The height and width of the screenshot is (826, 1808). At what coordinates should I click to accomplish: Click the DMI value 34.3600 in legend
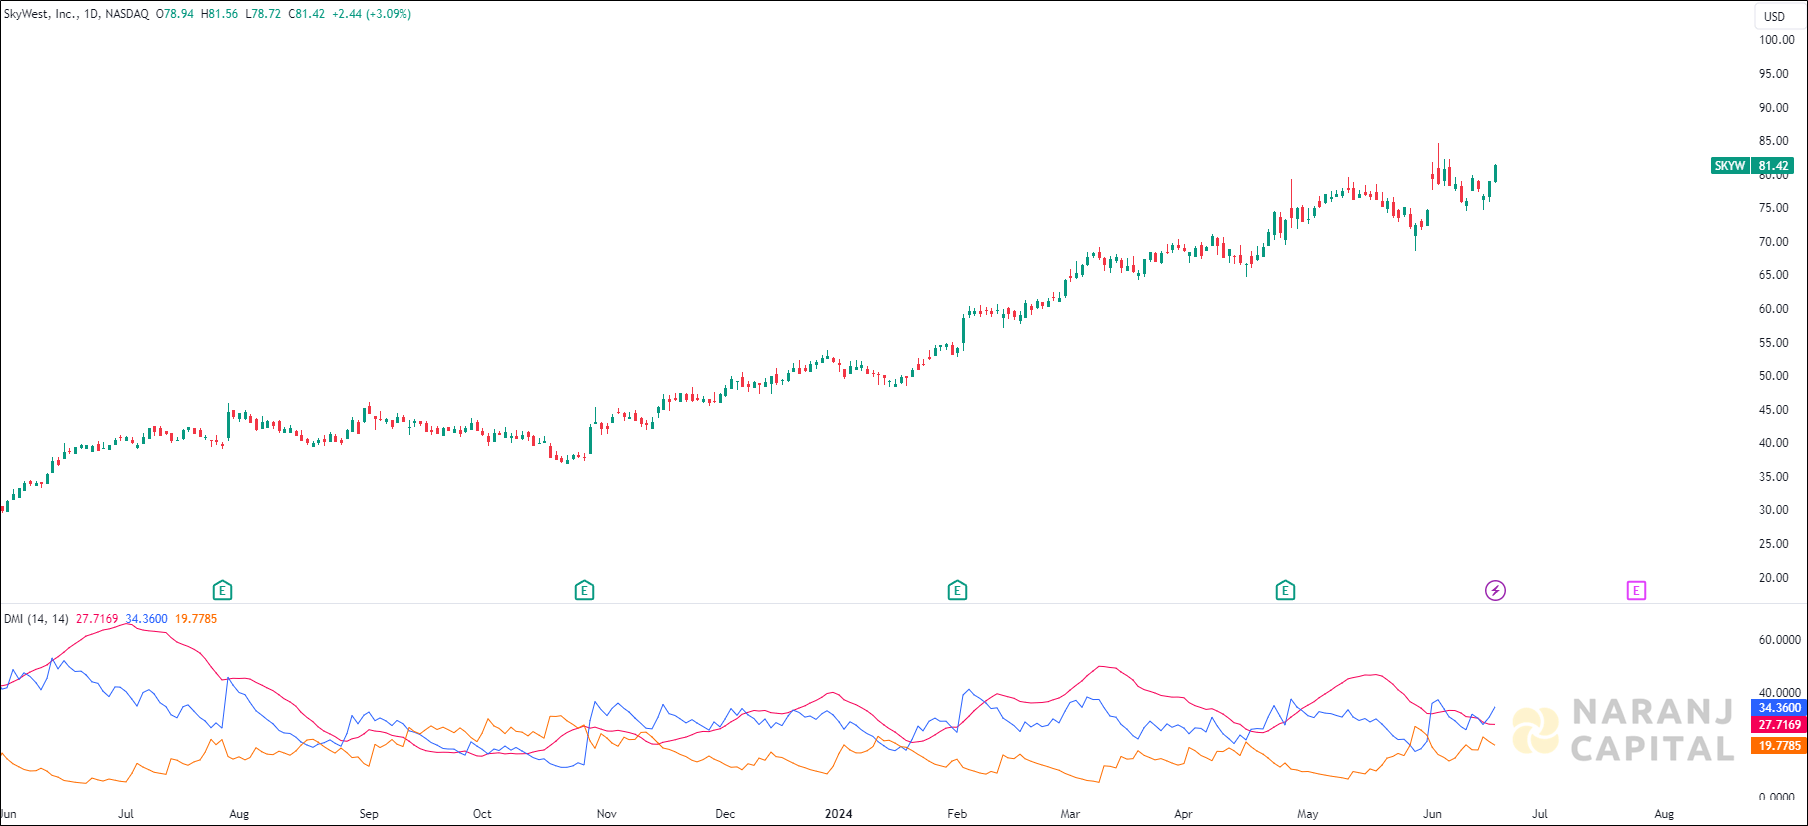tap(146, 619)
